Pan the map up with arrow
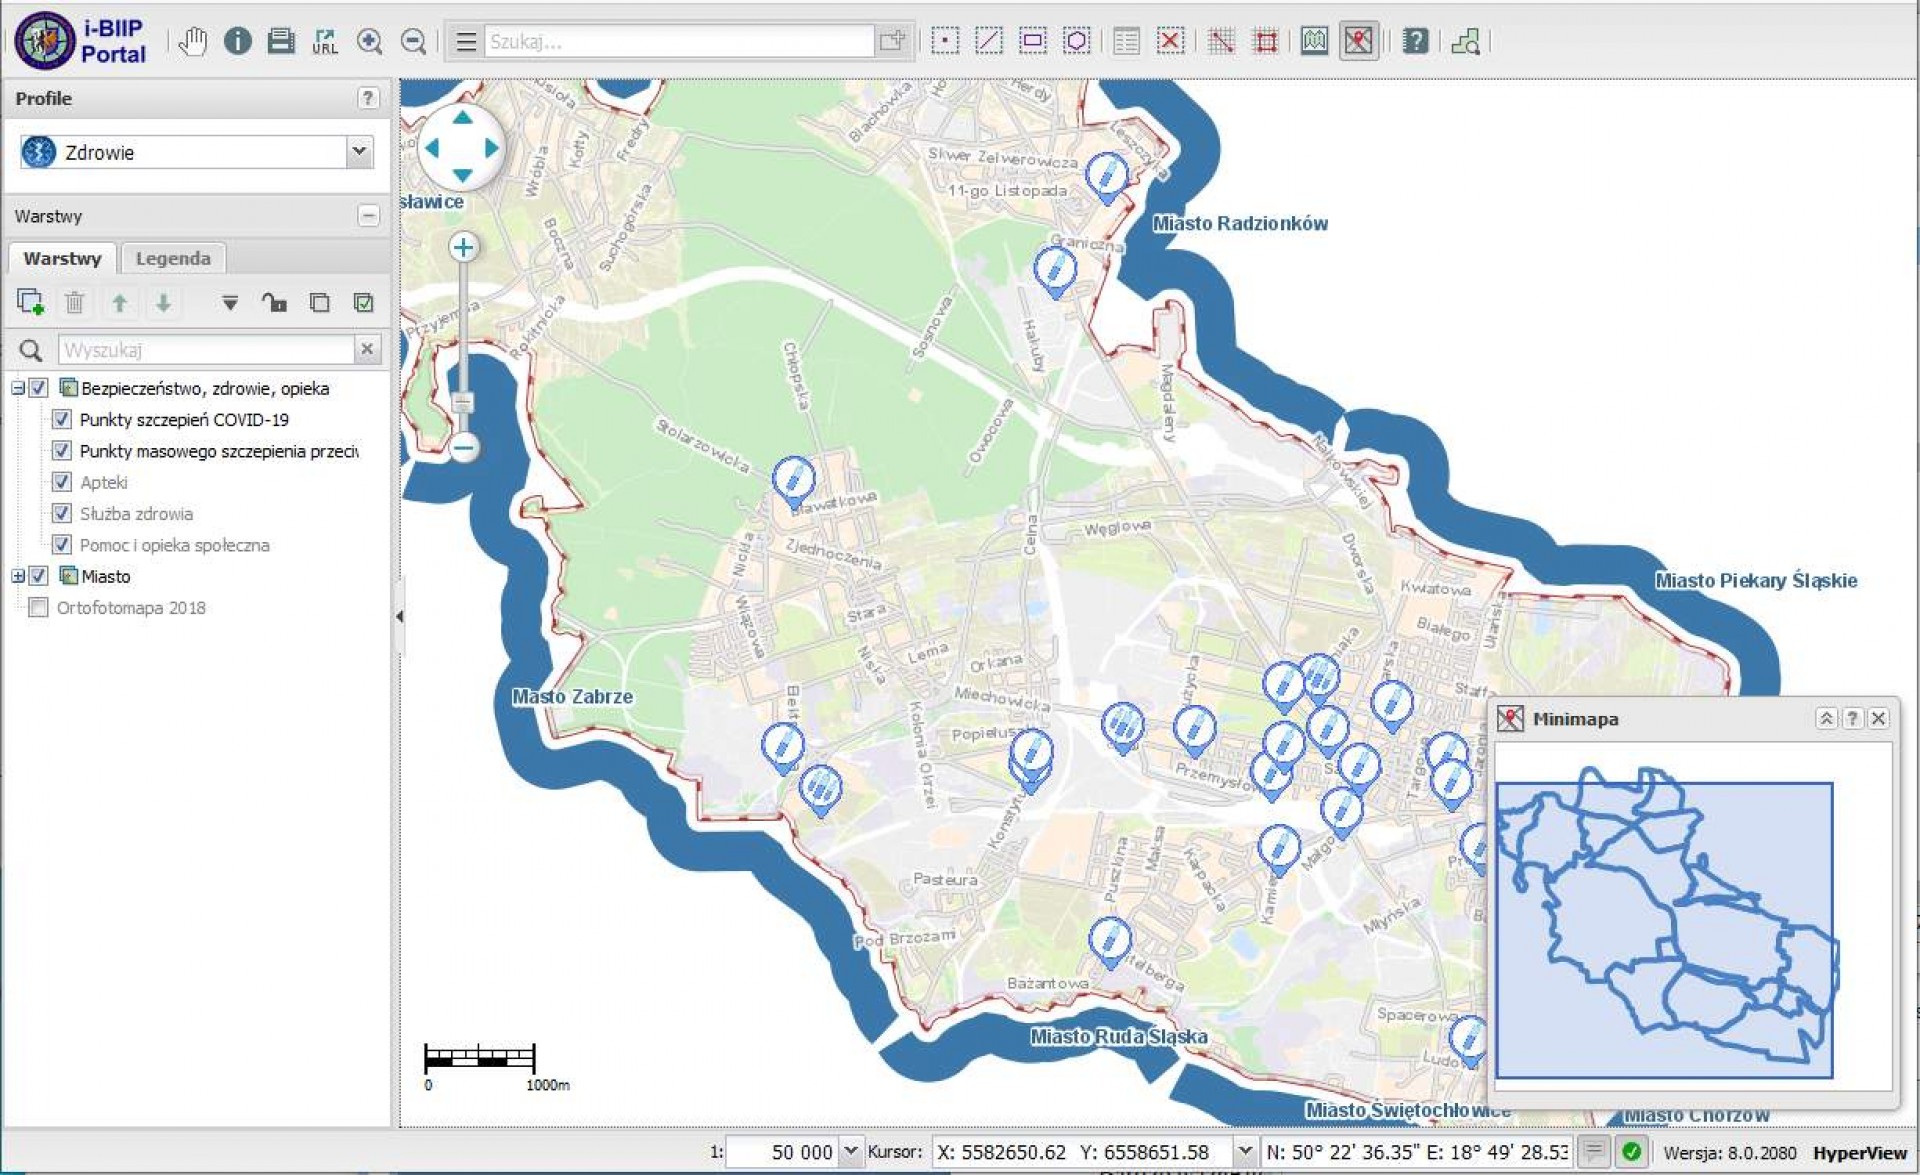1920x1175 pixels. (462, 118)
